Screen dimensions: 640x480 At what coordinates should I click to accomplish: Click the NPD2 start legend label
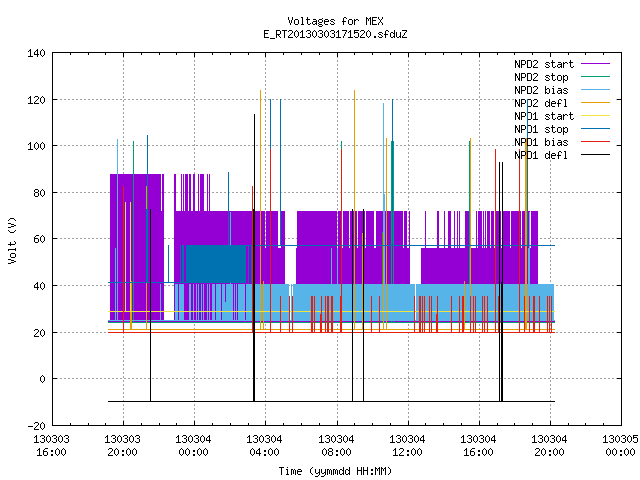[x=544, y=64]
